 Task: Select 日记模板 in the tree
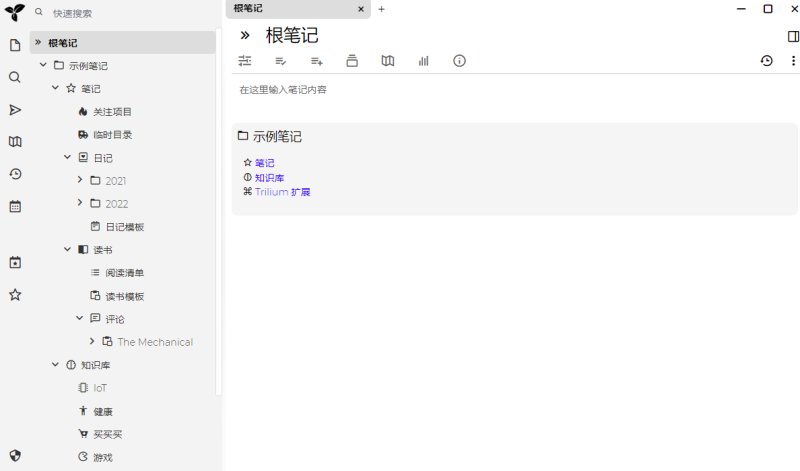[124, 227]
